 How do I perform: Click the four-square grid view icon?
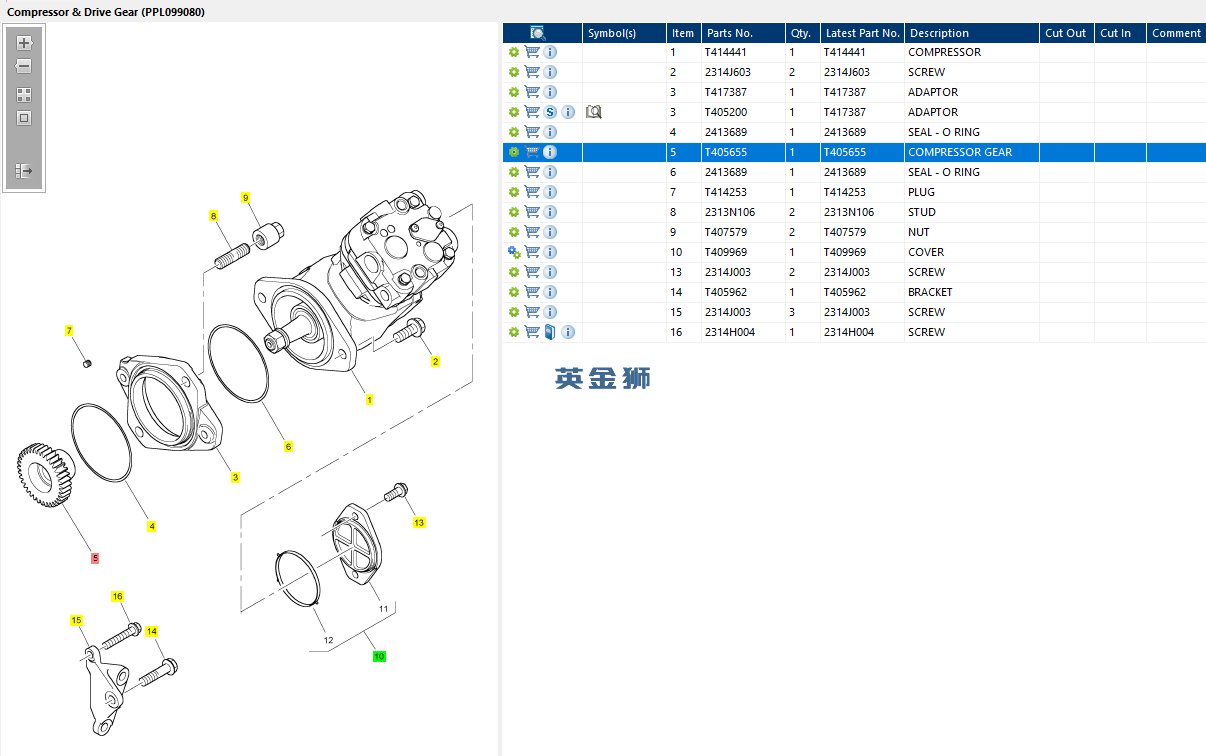point(24,95)
